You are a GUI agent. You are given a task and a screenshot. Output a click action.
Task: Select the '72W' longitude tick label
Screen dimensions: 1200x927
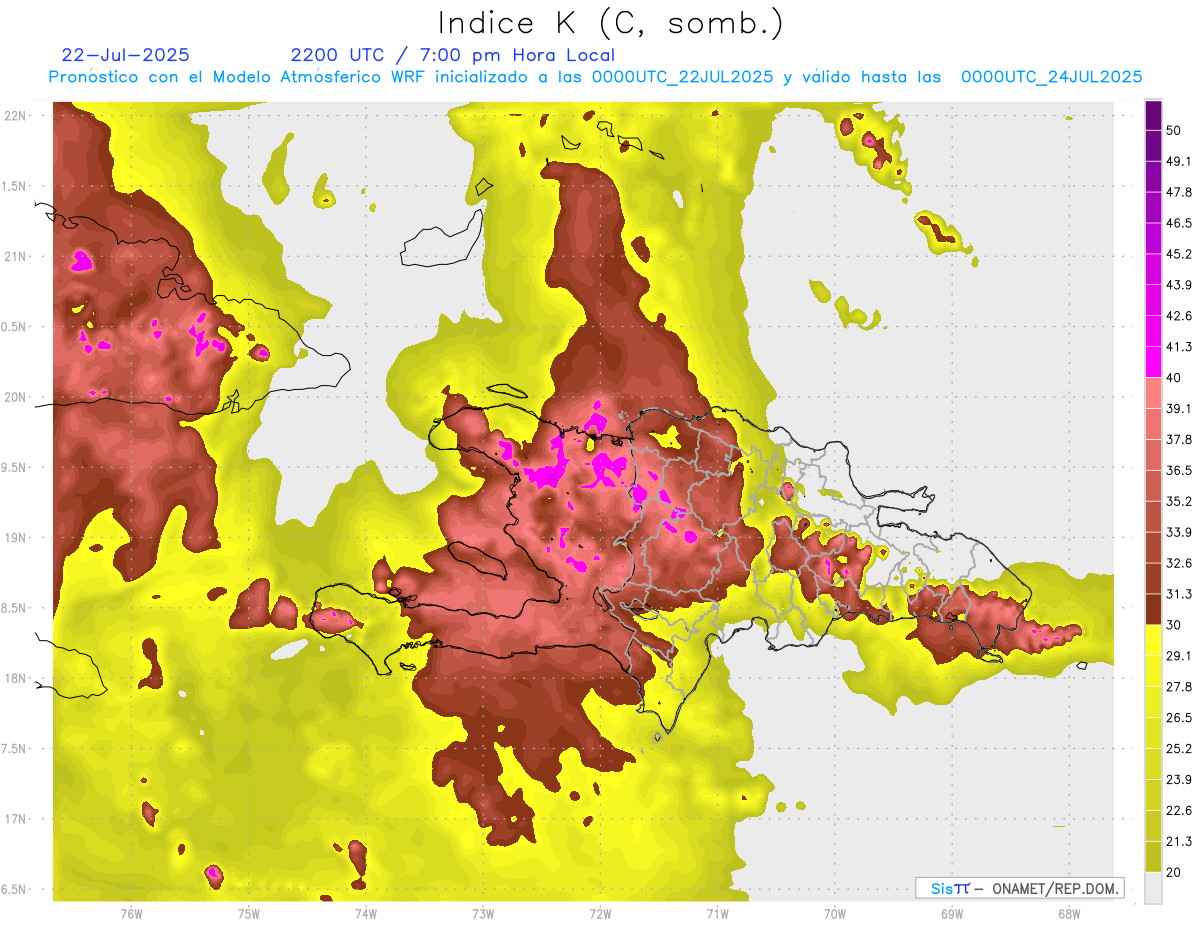click(x=600, y=914)
